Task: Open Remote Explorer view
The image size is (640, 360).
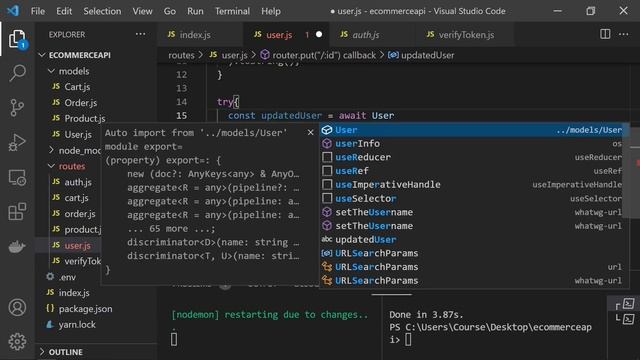Action: (x=17, y=178)
